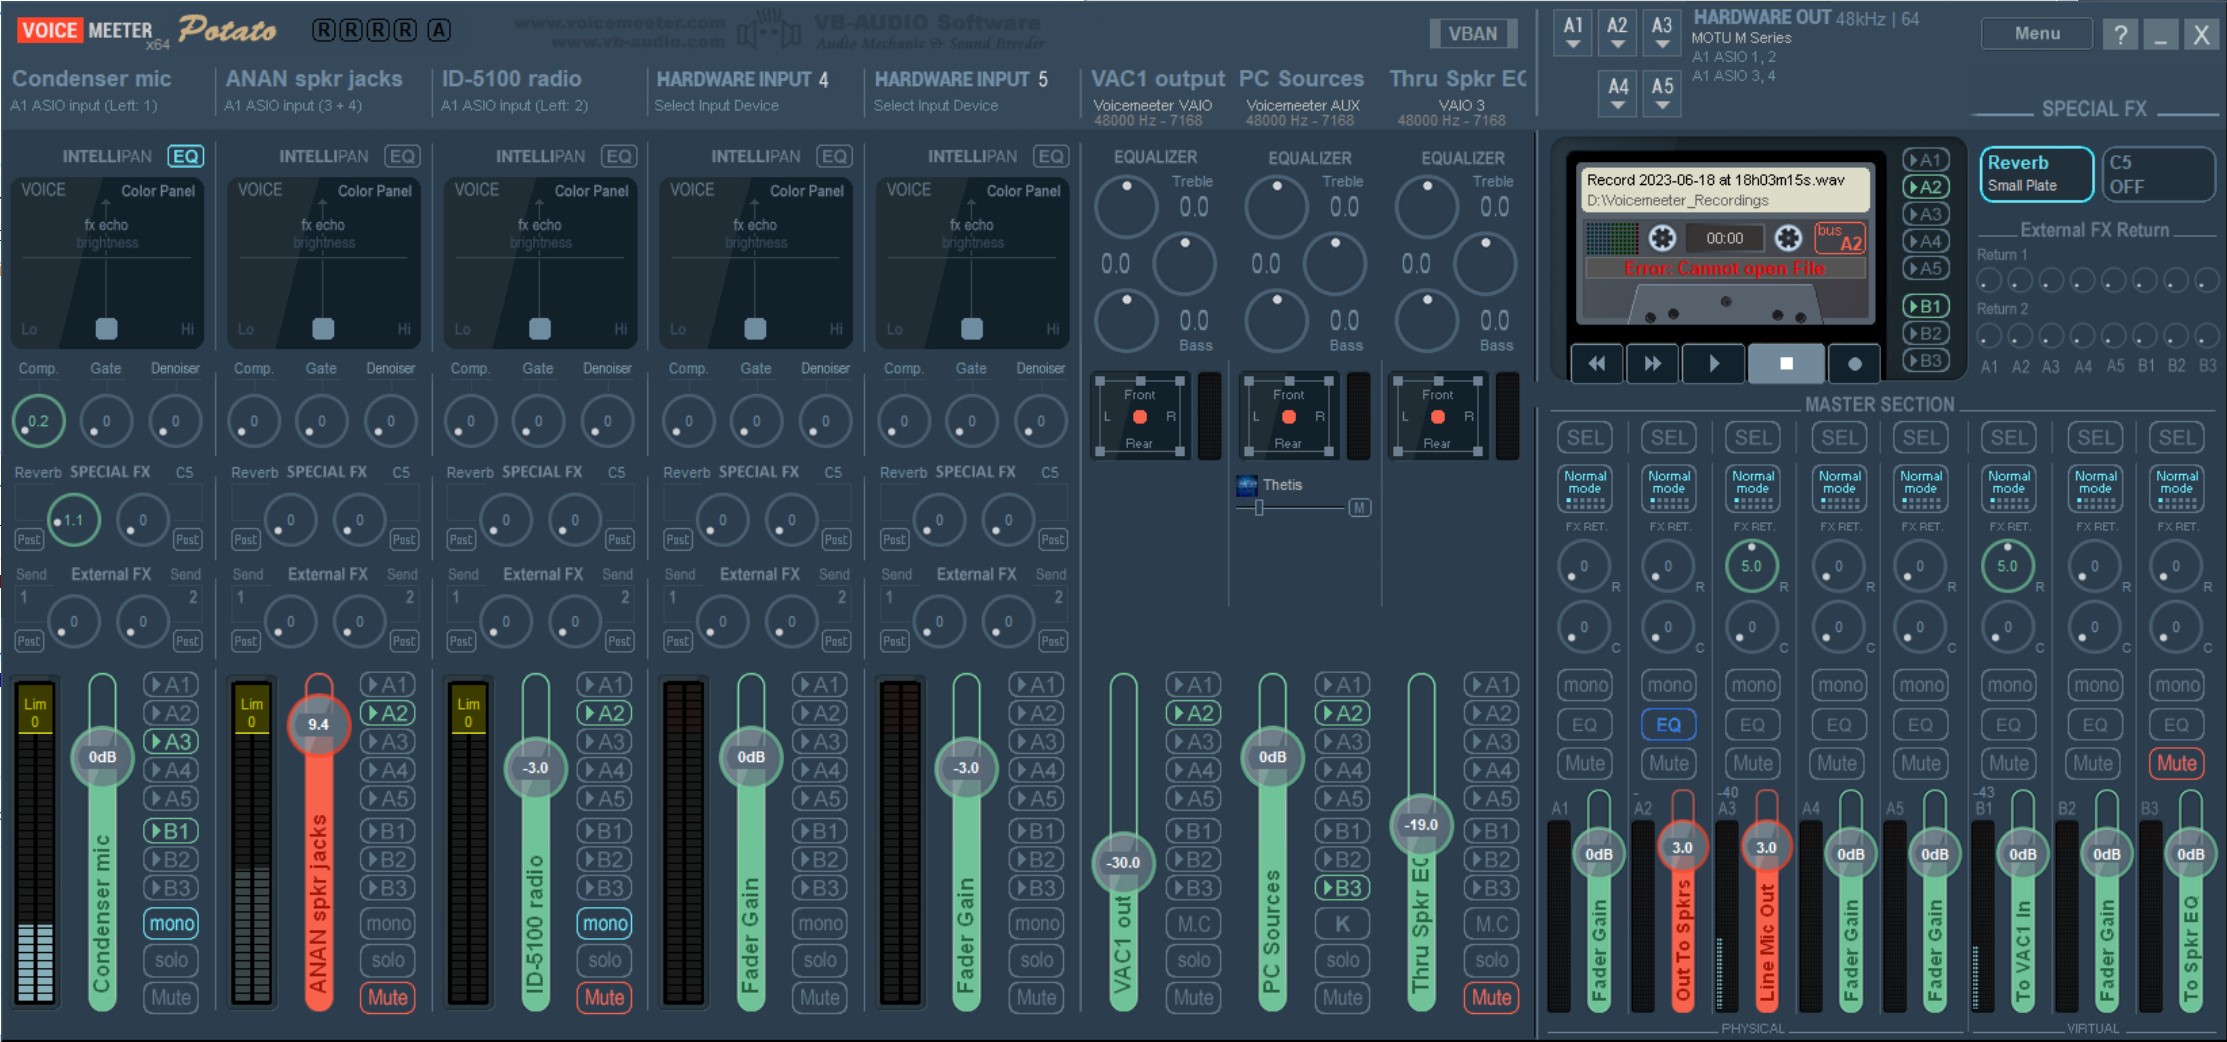Open the VBAN settings
The image size is (2227, 1042).
click(x=1472, y=34)
